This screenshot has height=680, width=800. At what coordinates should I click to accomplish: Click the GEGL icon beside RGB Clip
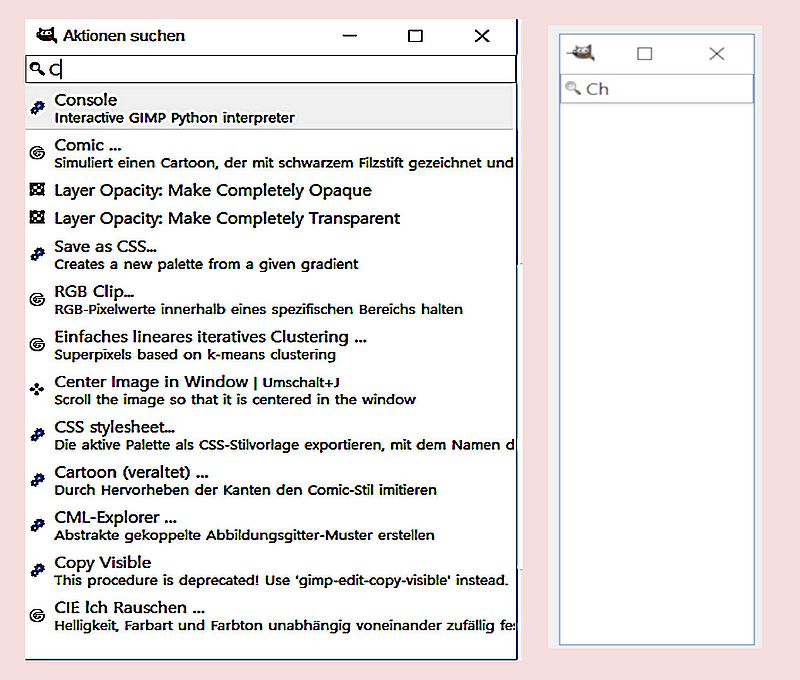coord(37,299)
